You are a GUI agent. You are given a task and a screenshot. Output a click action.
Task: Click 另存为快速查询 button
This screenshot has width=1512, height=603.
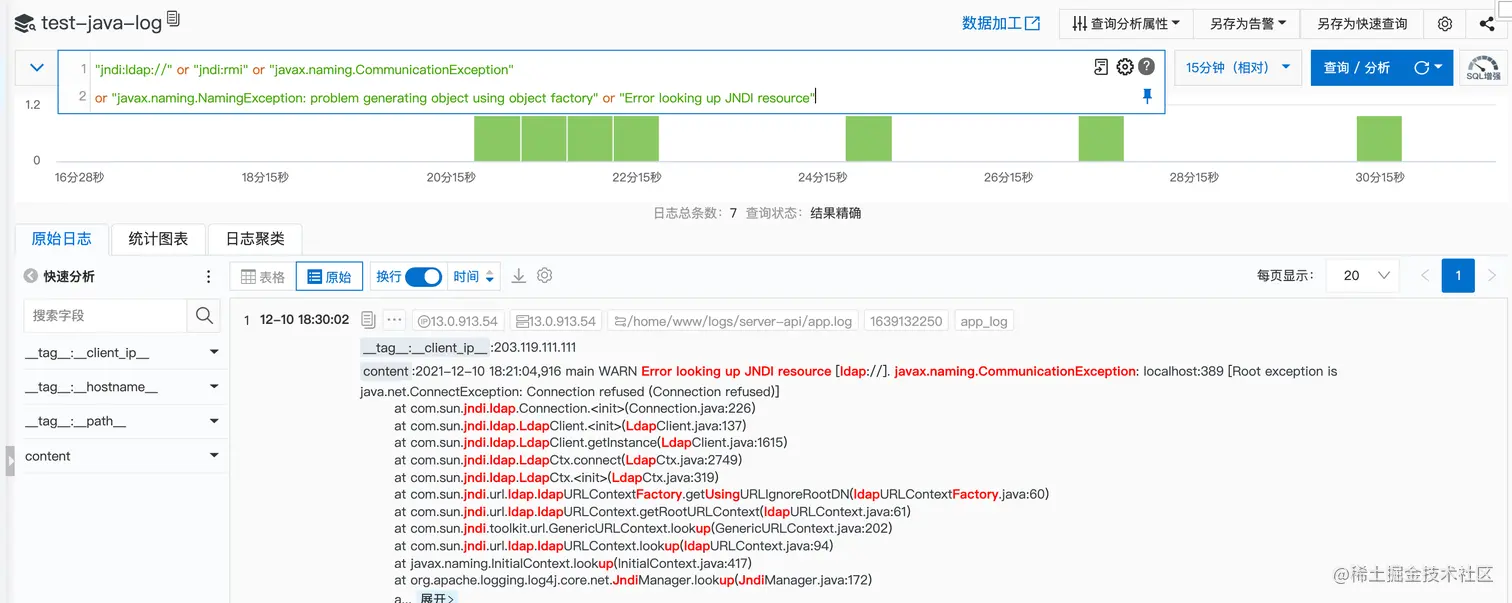[x=1361, y=23]
